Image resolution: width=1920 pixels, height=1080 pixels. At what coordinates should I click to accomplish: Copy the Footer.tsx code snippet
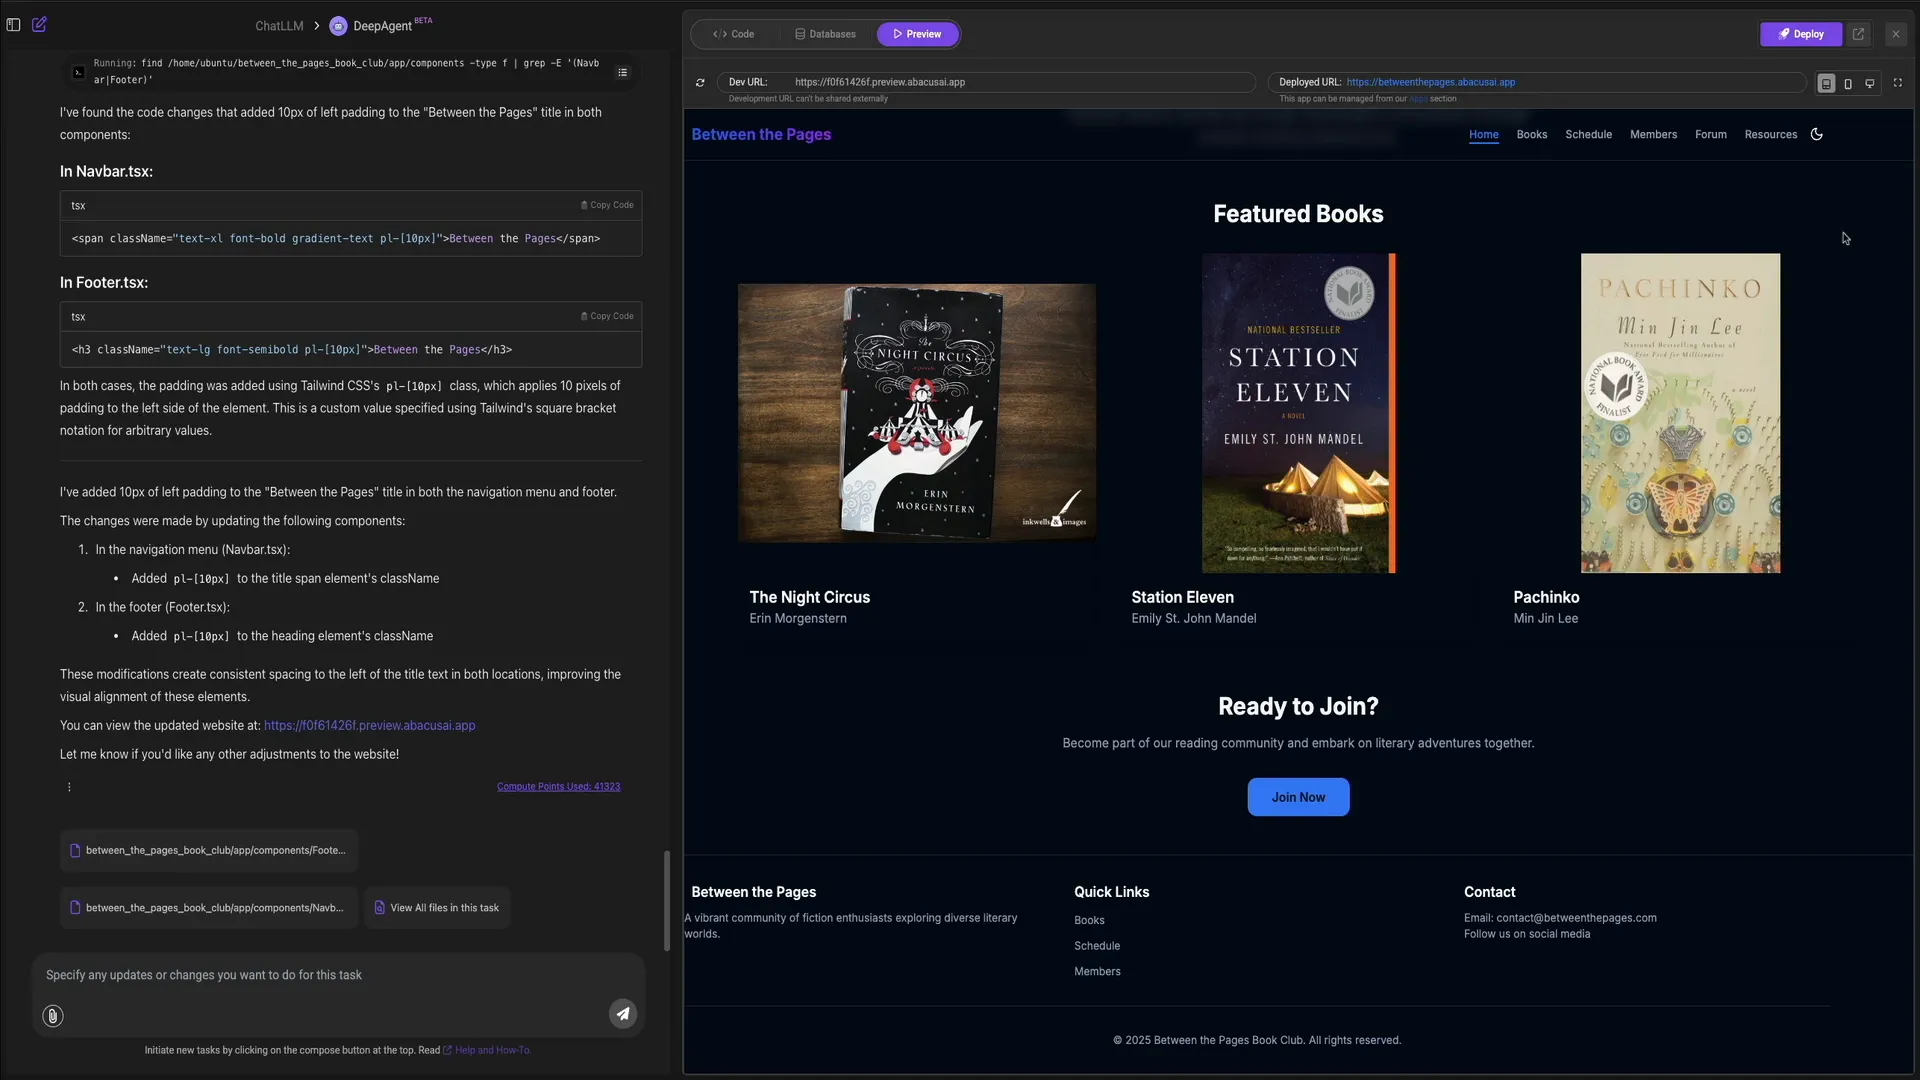(607, 316)
